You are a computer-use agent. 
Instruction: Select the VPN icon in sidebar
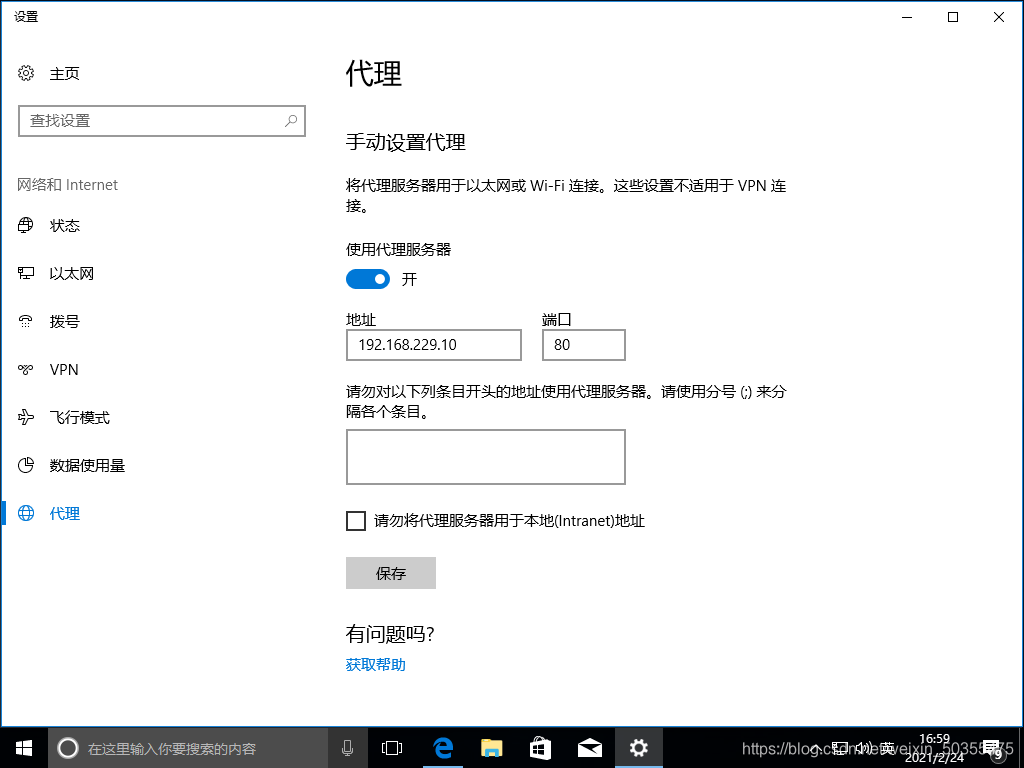[26, 370]
